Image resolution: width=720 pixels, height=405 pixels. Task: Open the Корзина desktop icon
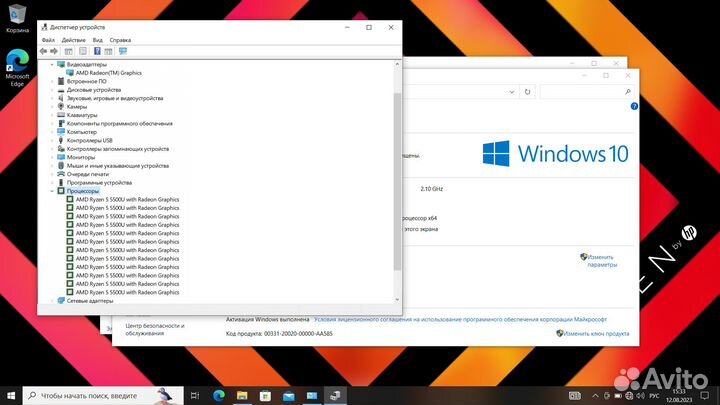17,18
